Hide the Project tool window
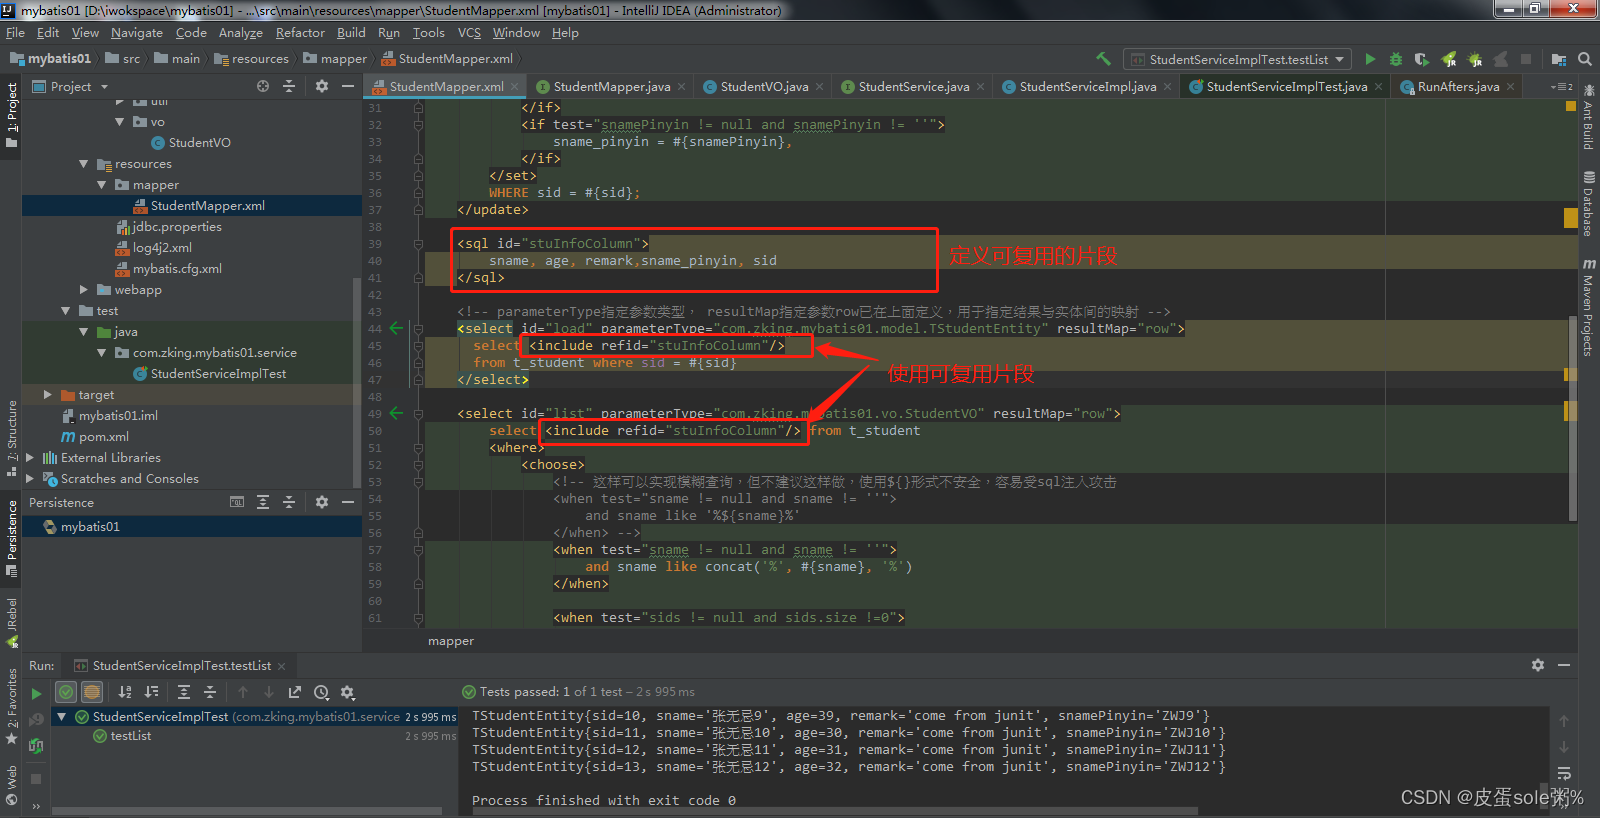 [348, 86]
